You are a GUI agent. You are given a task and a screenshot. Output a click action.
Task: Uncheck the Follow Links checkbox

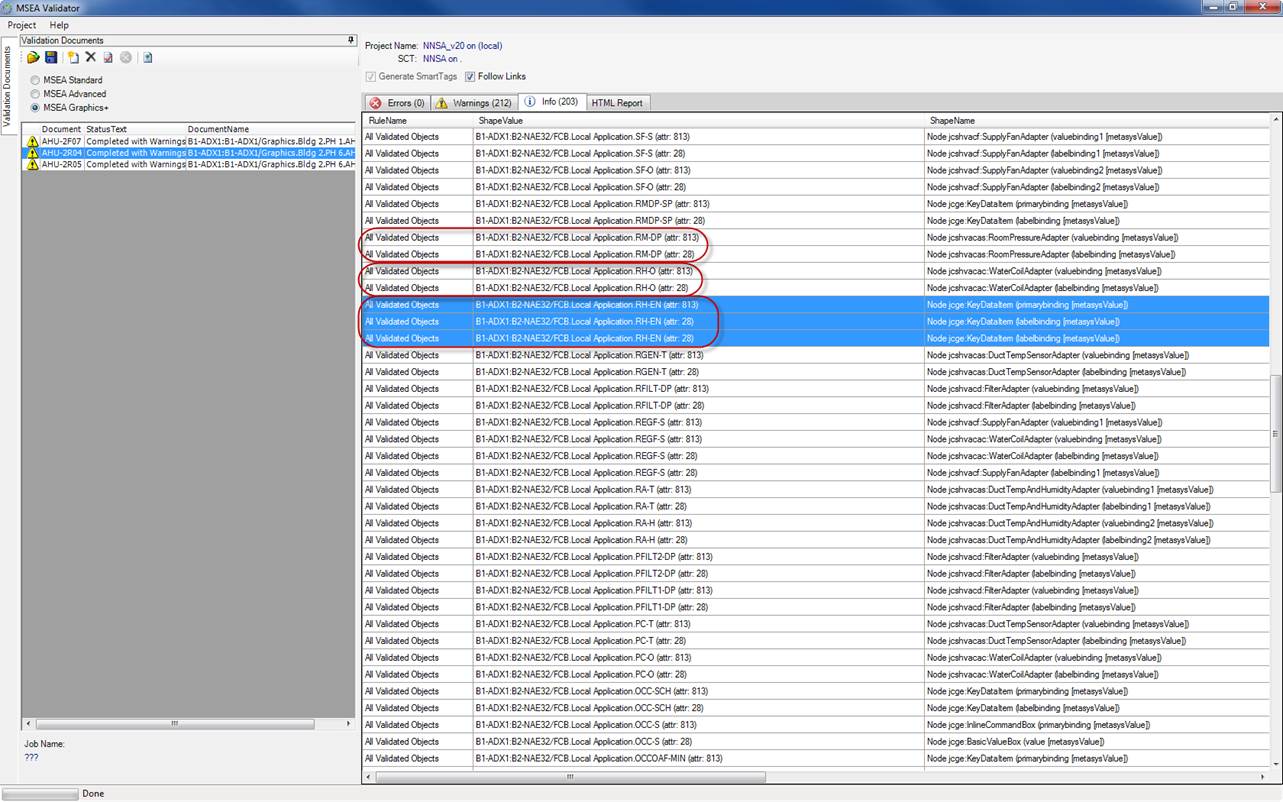point(470,77)
